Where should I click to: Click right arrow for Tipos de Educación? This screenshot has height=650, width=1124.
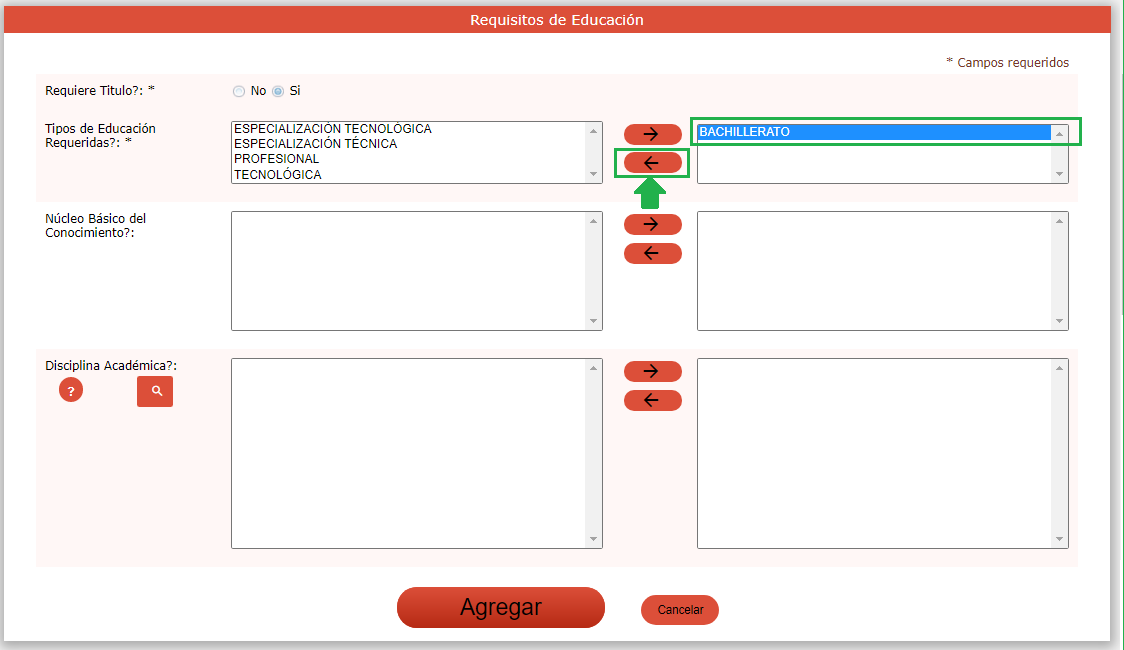652,134
